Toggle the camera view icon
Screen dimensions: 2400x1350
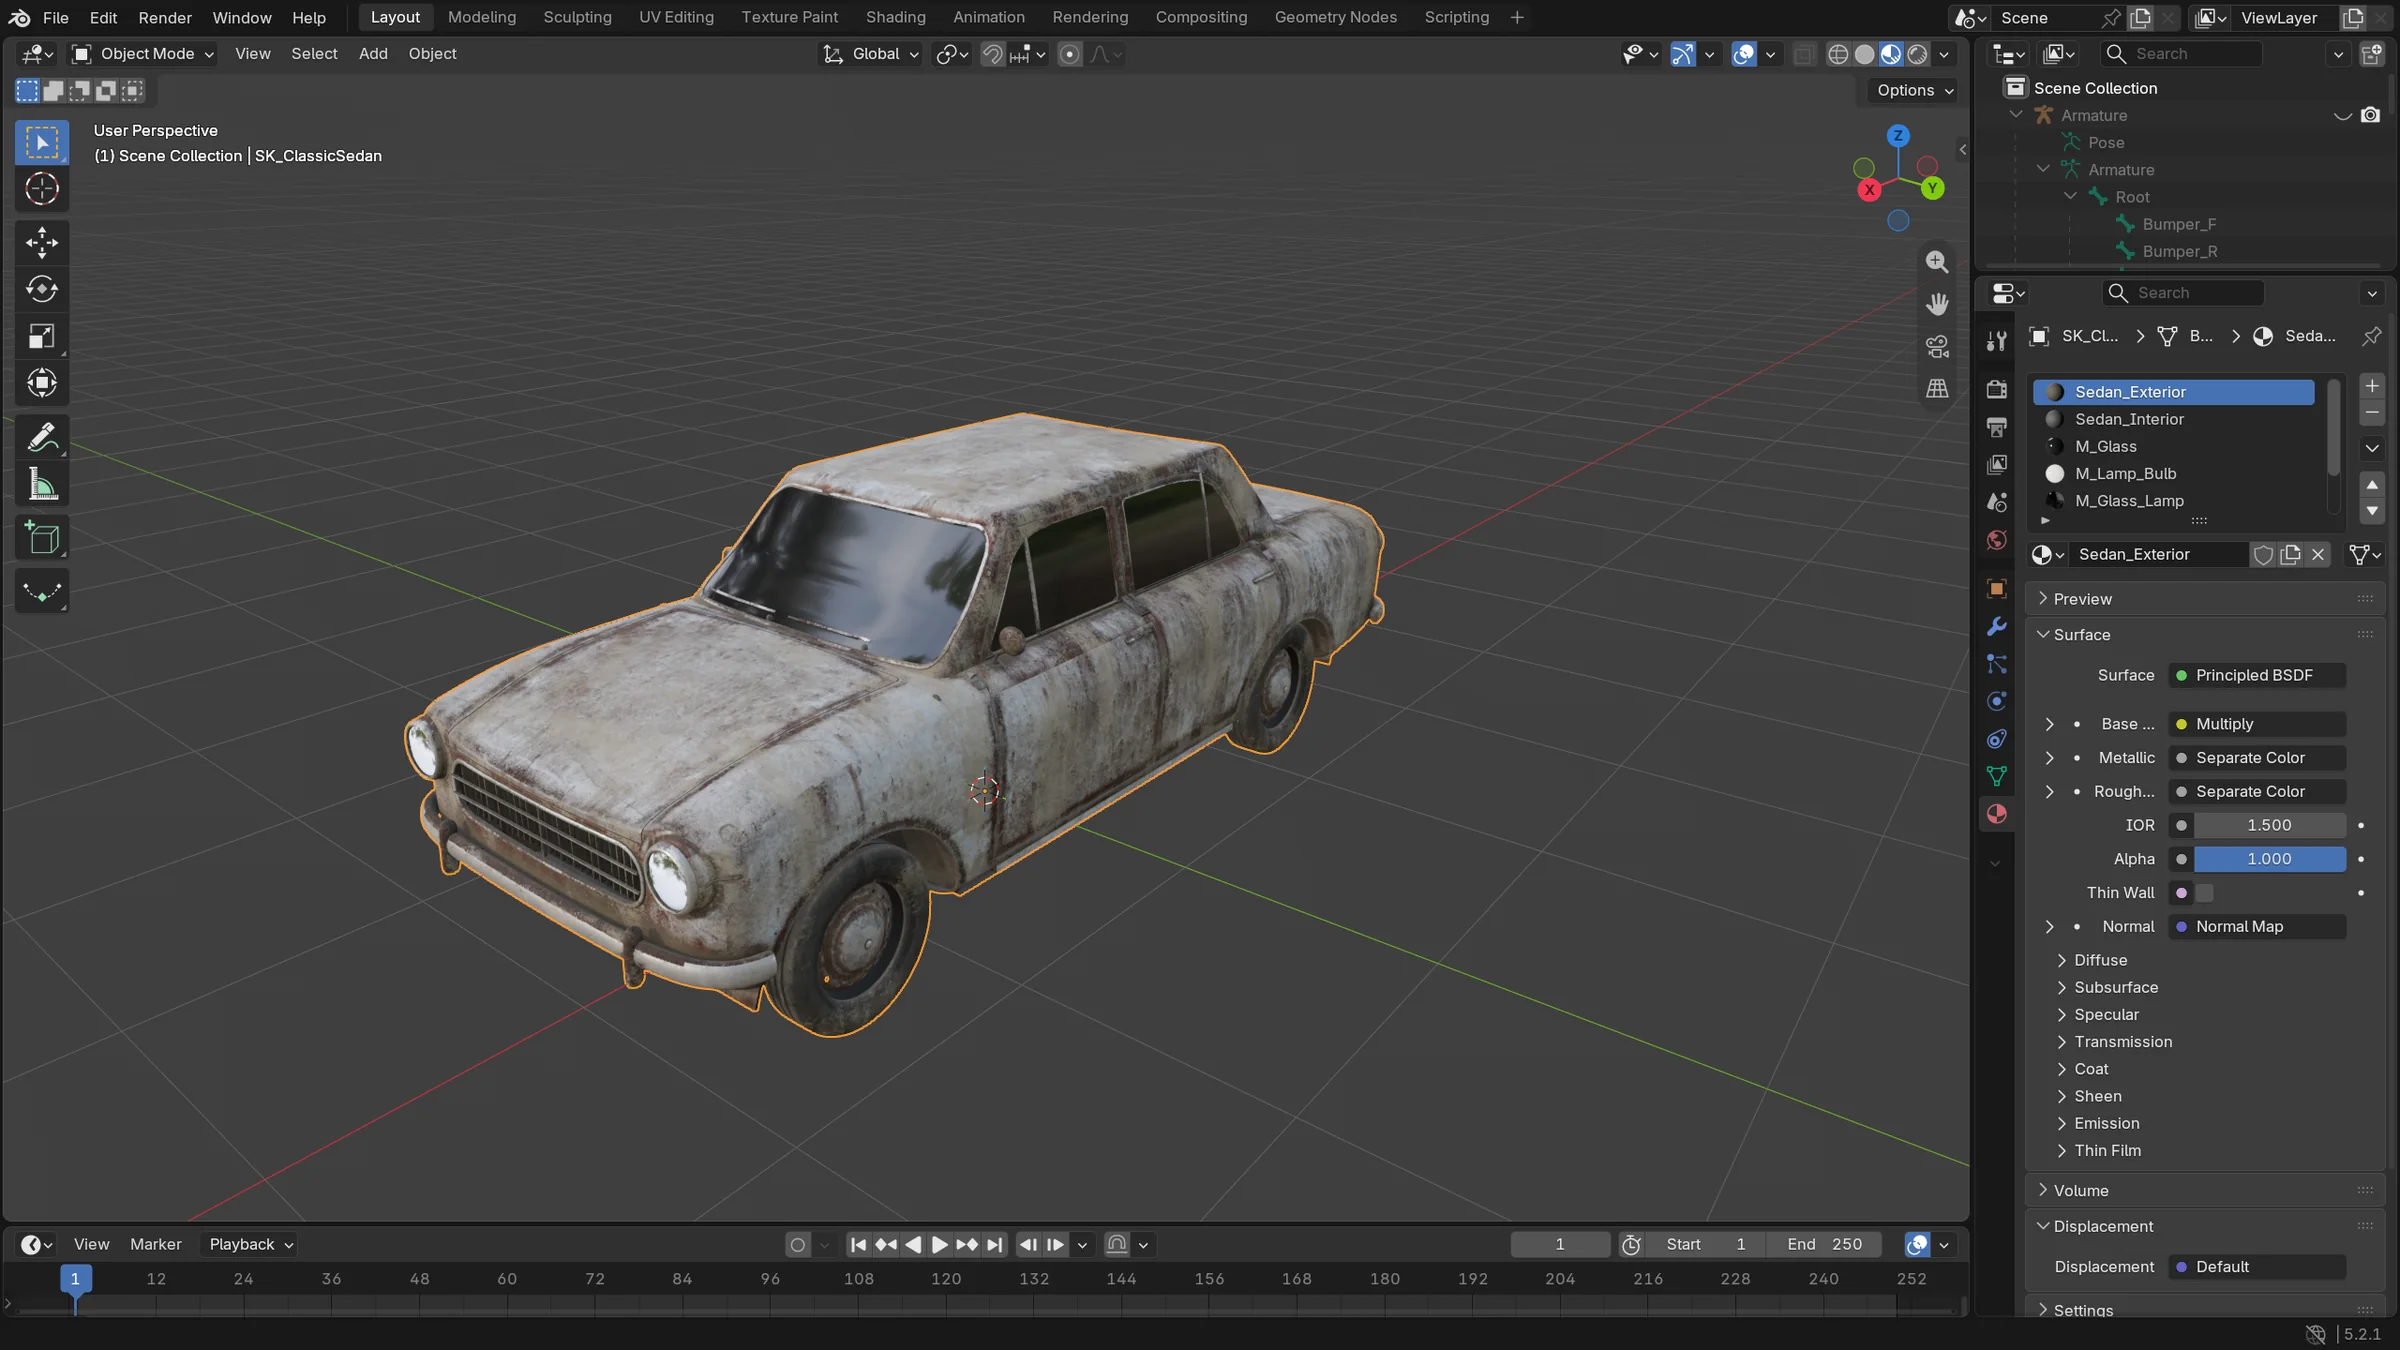tap(1937, 346)
